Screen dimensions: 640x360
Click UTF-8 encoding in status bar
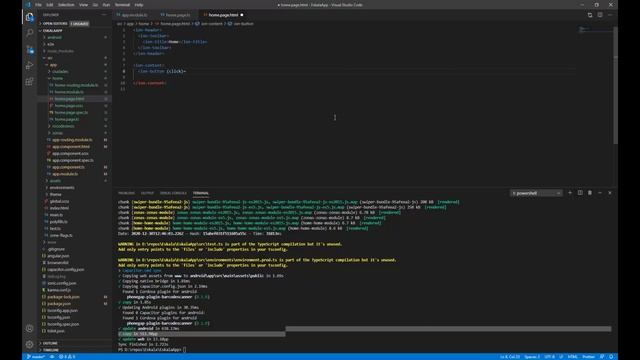549,357
